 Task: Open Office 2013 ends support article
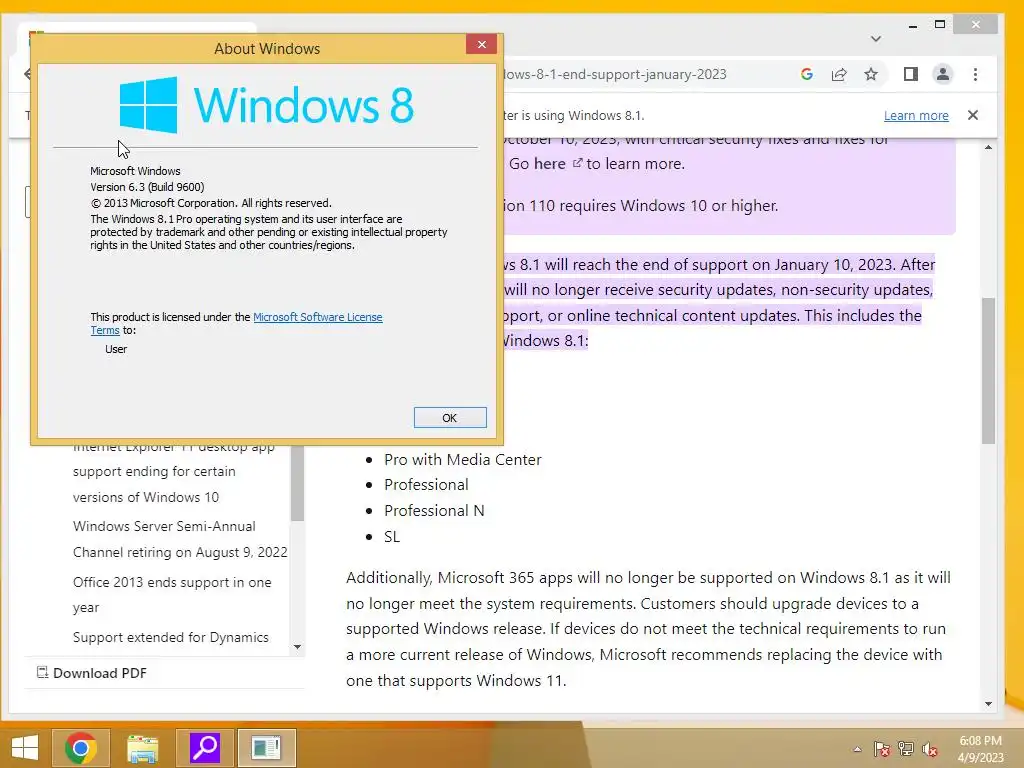click(x=172, y=595)
